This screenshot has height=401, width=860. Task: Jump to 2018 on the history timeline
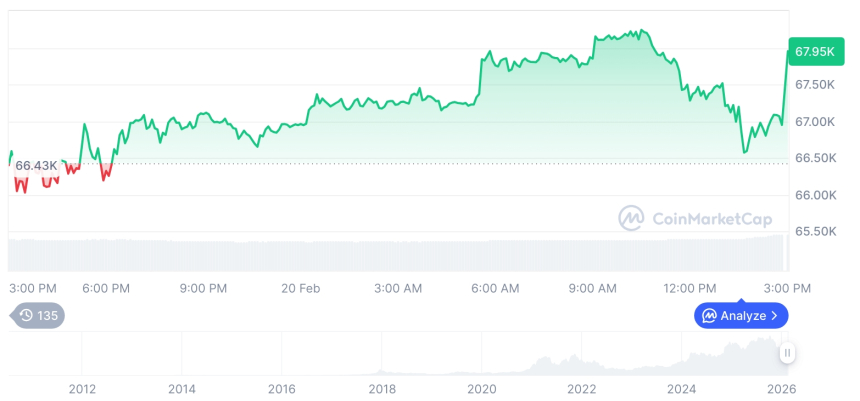pyautogui.click(x=382, y=389)
